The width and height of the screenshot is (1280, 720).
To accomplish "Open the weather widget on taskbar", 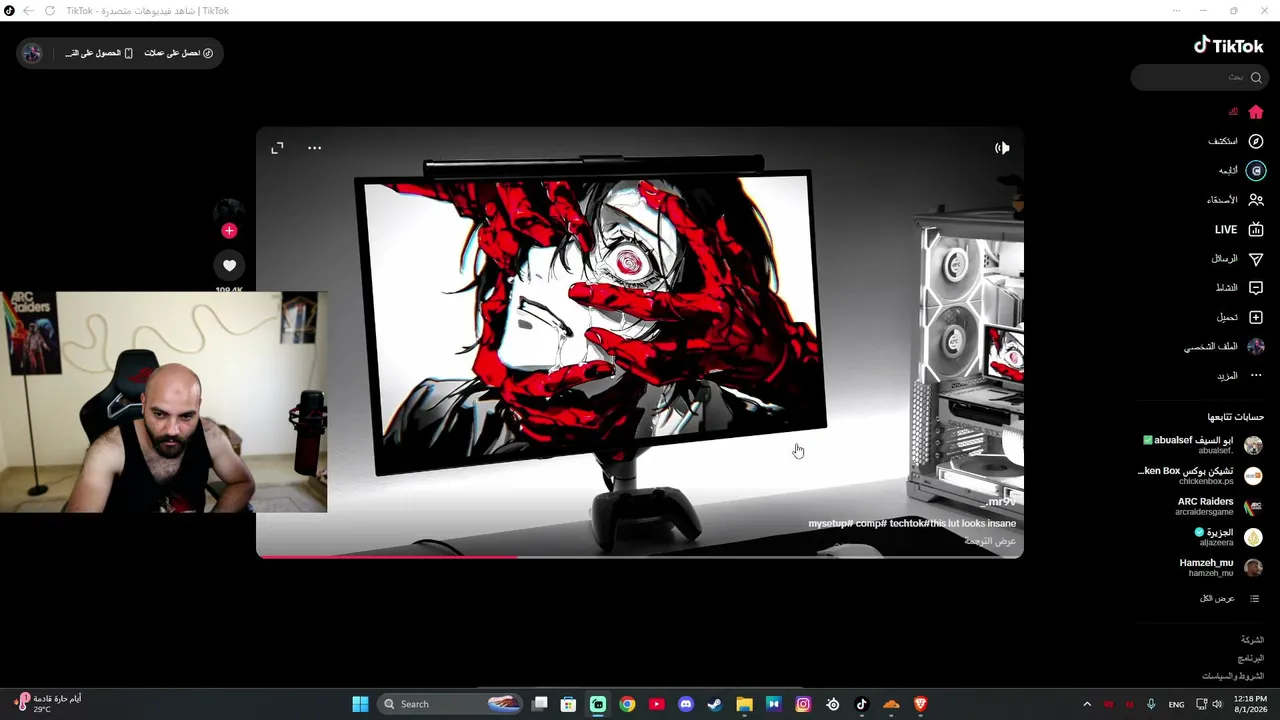I will (x=48, y=704).
